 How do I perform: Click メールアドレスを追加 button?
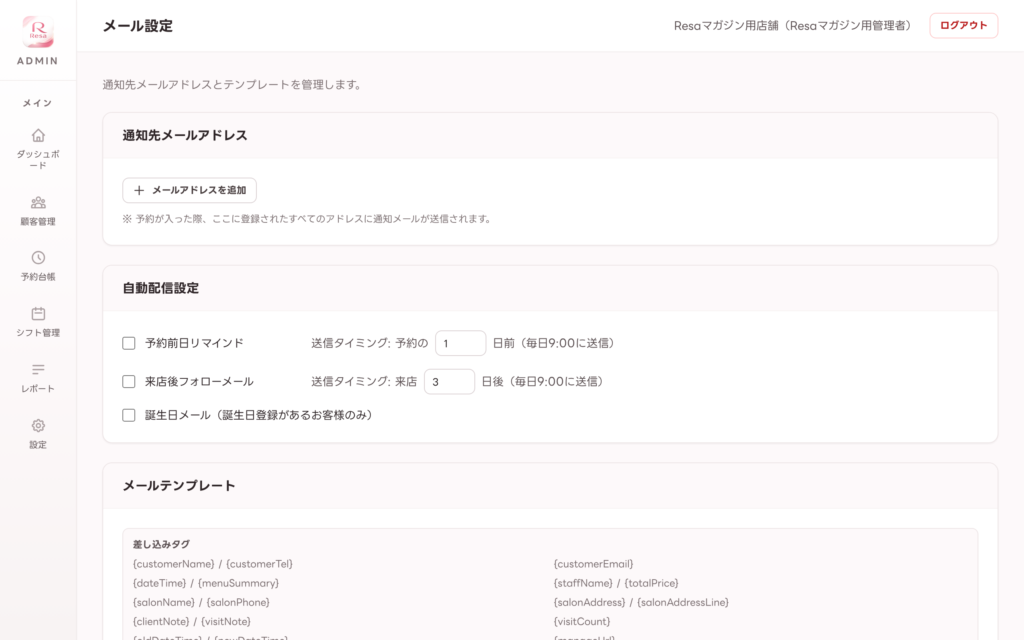pyautogui.click(x=189, y=191)
